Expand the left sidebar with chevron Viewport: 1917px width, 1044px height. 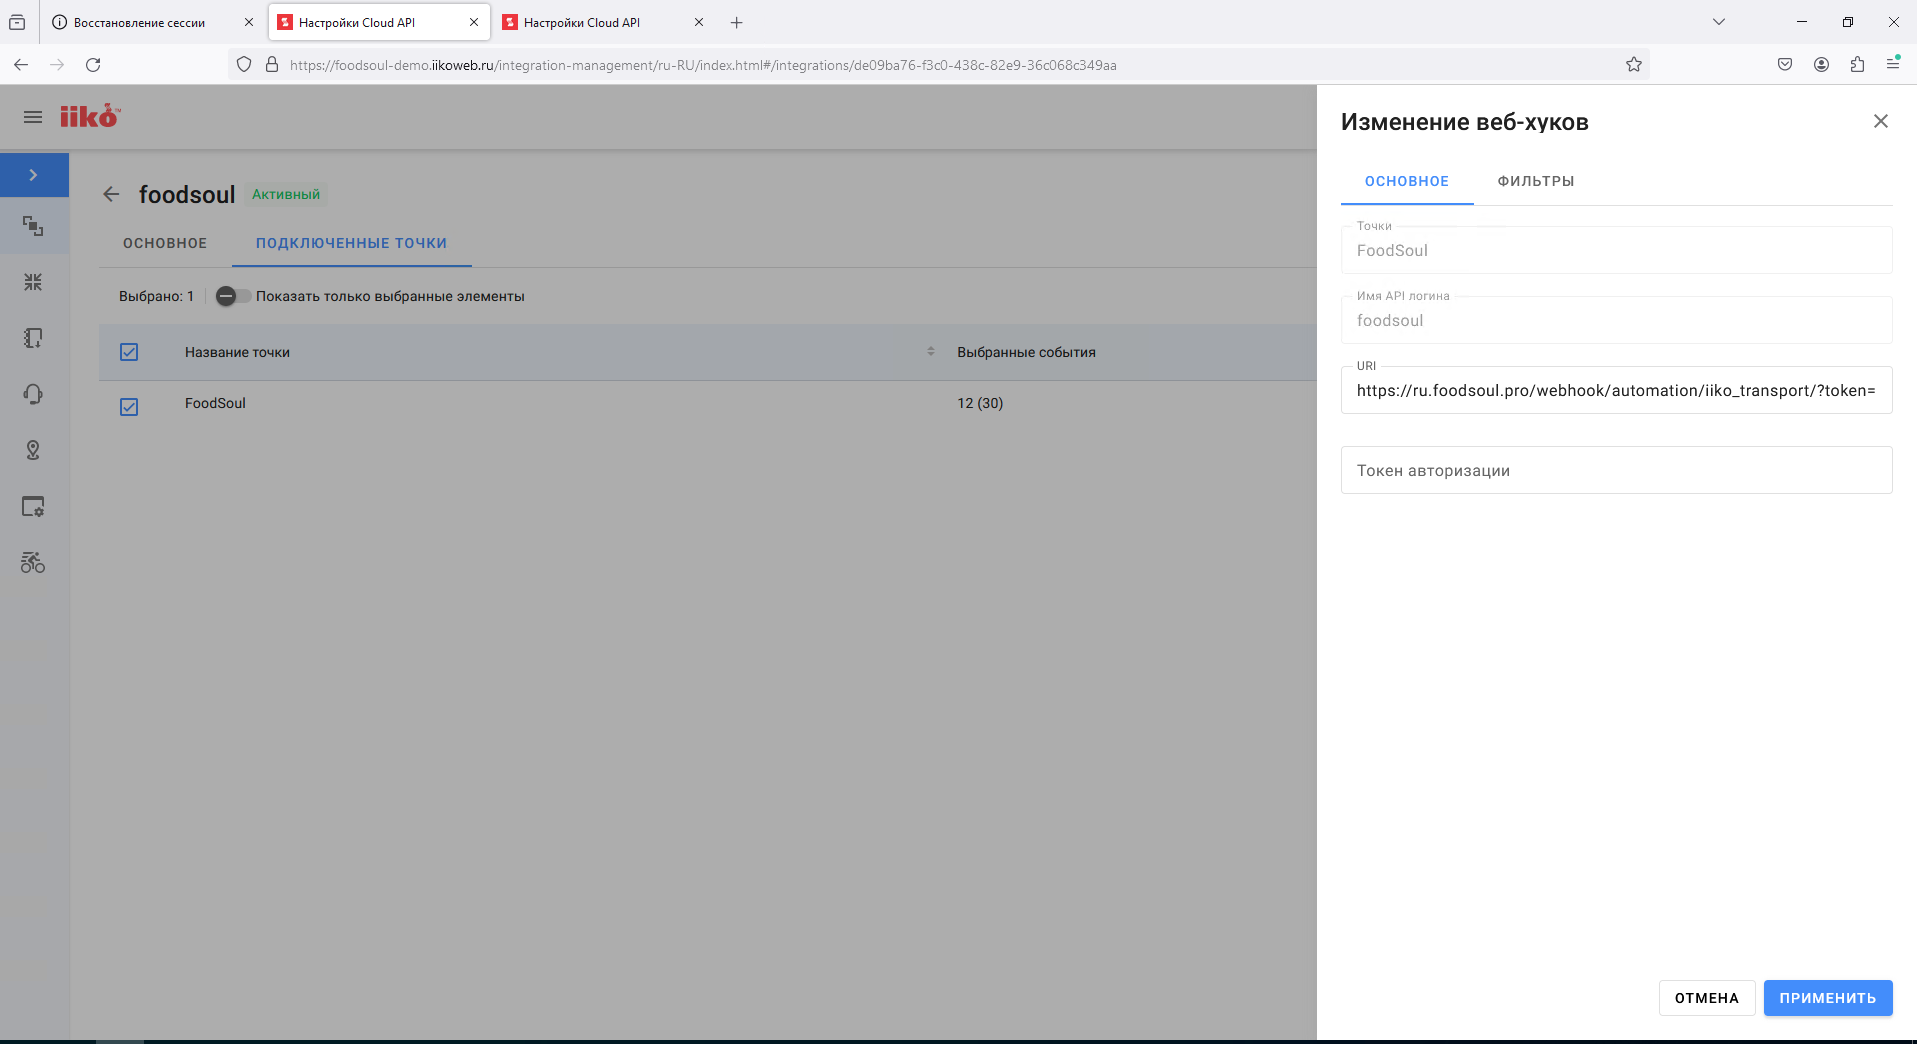34,175
